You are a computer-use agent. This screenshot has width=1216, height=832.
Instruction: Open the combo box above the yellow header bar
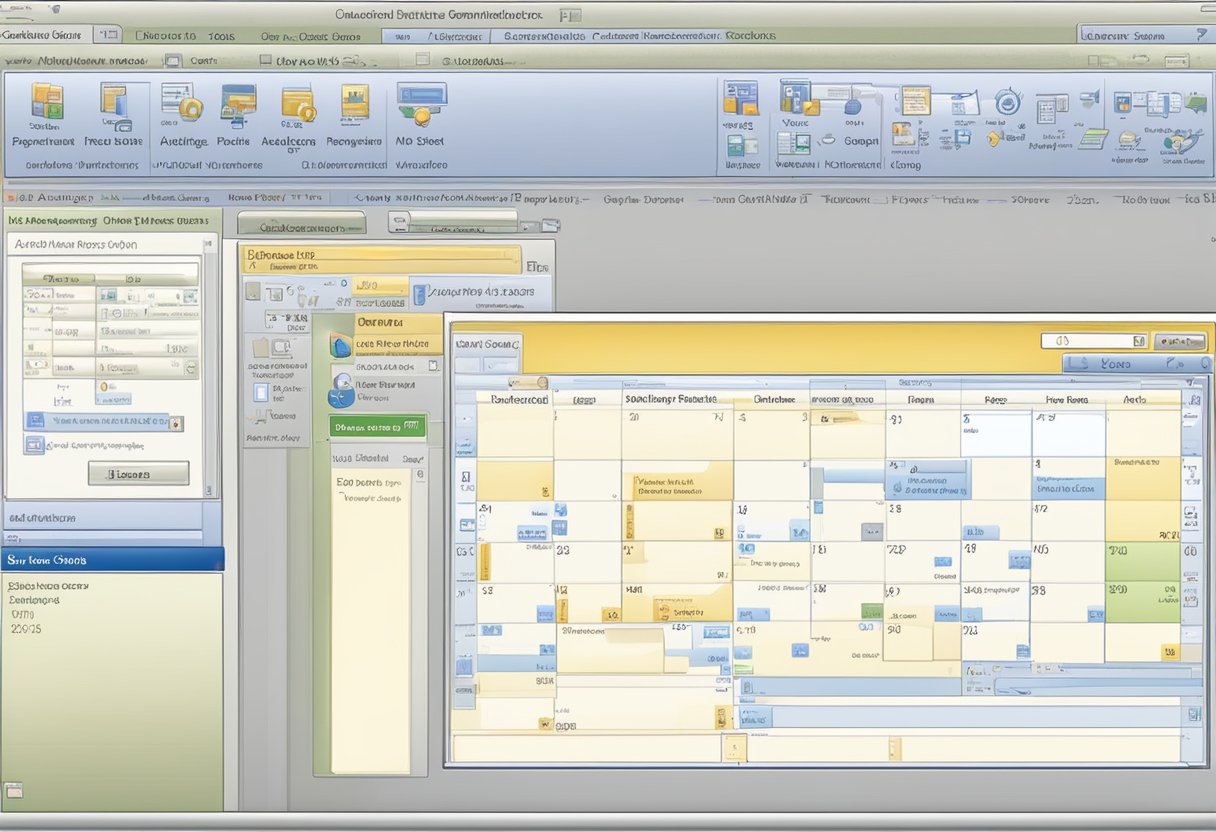pos(466,222)
